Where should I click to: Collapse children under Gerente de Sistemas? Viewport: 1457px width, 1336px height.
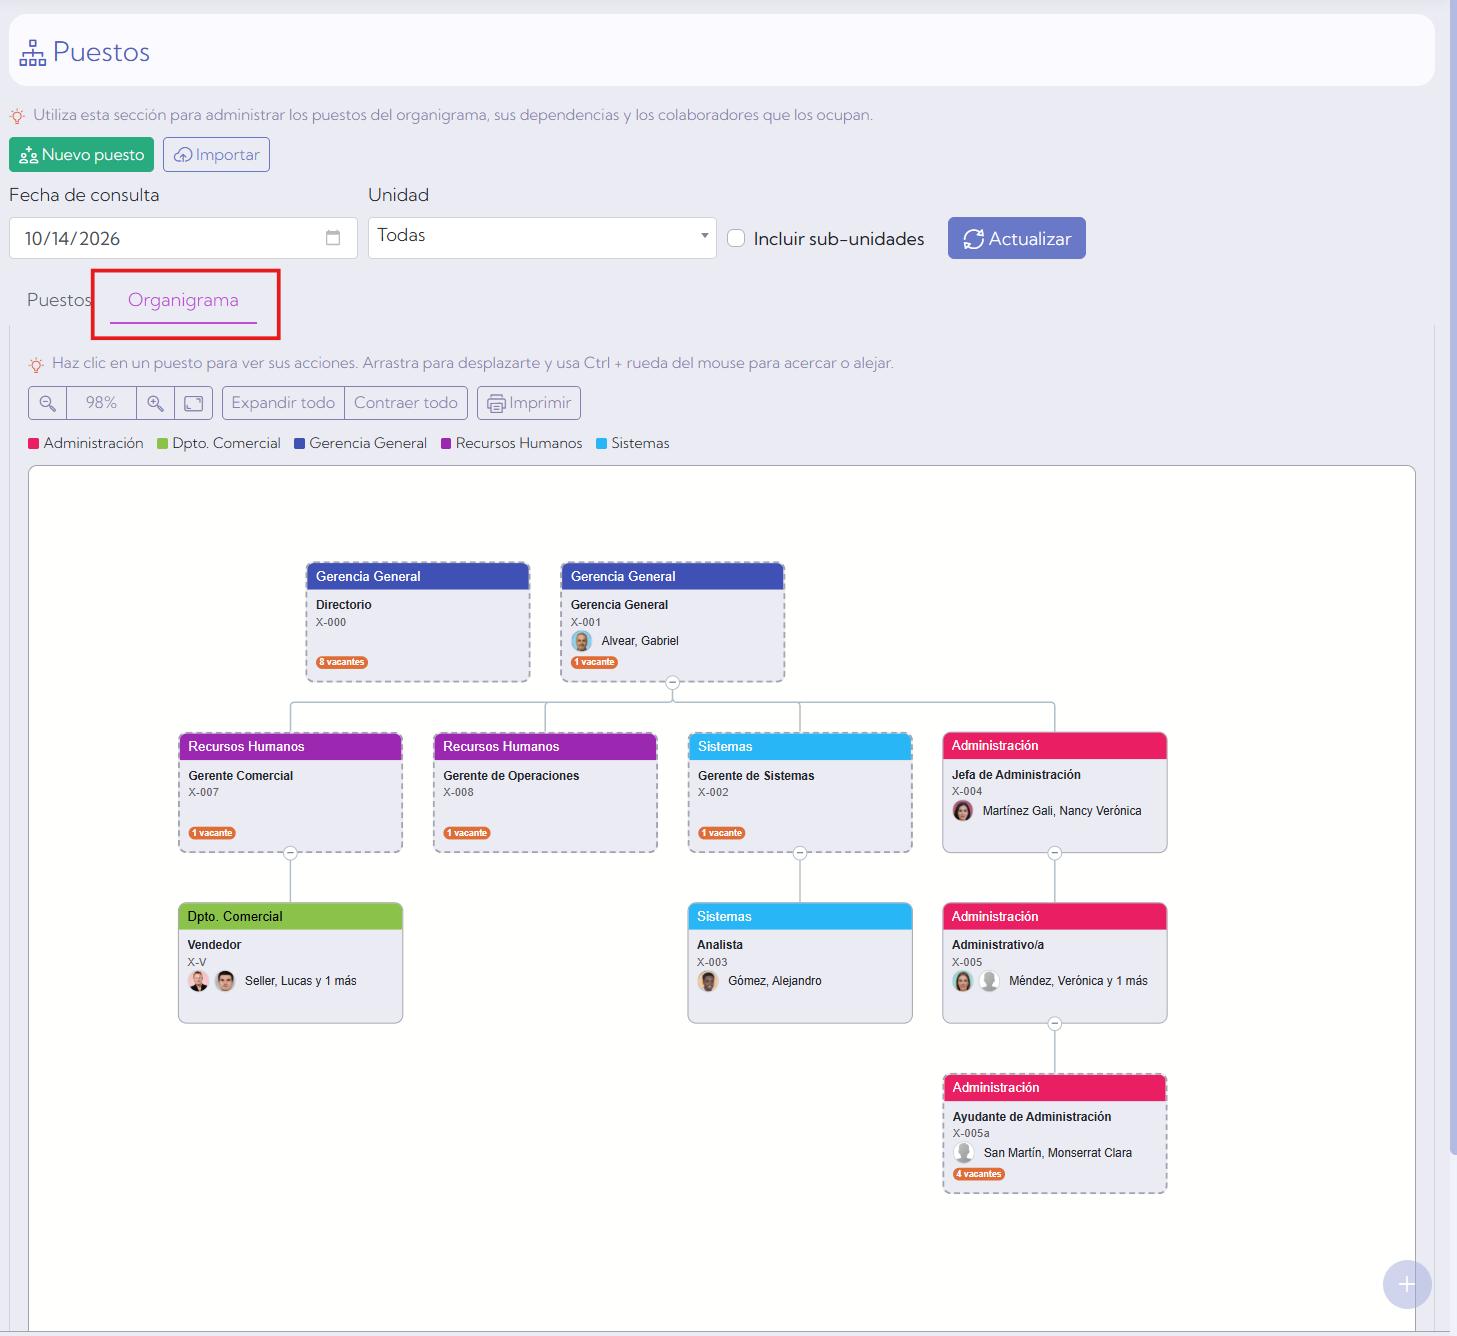(800, 853)
